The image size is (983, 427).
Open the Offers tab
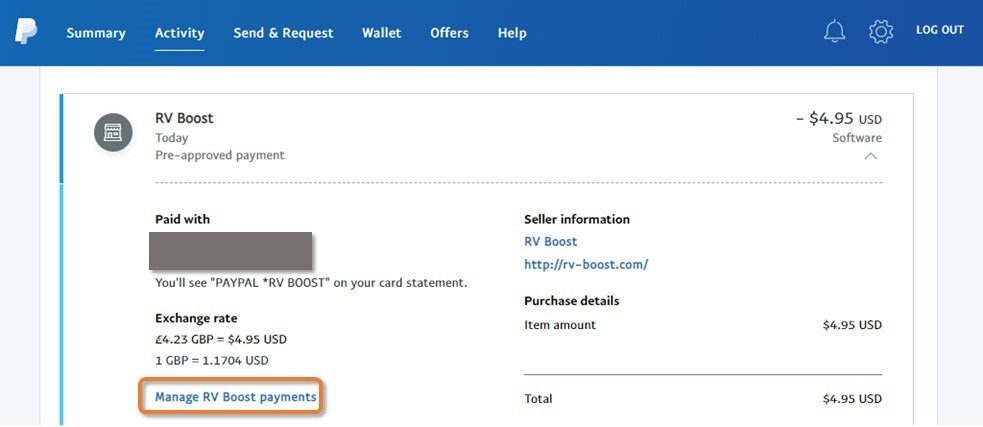[449, 33]
